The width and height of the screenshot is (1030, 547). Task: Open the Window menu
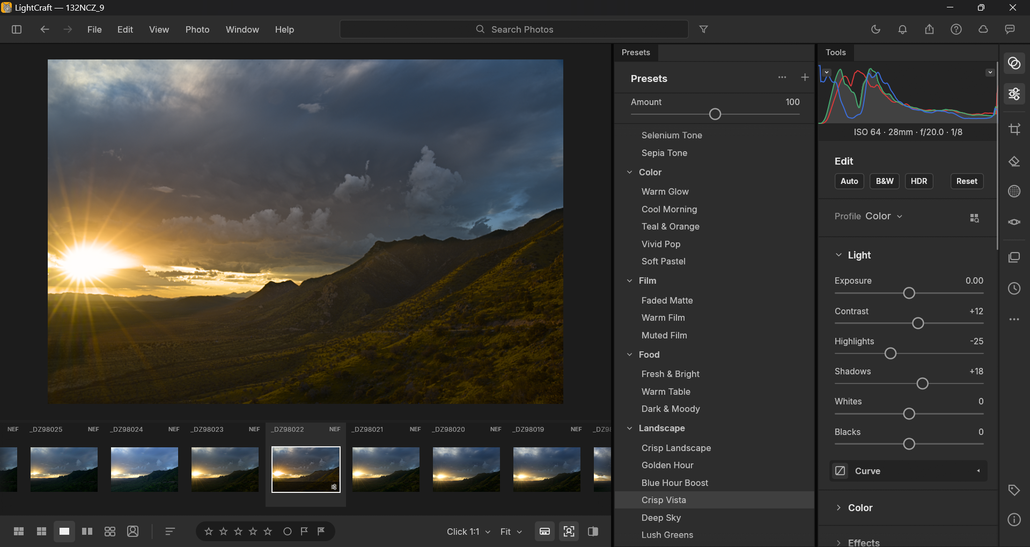click(x=242, y=30)
